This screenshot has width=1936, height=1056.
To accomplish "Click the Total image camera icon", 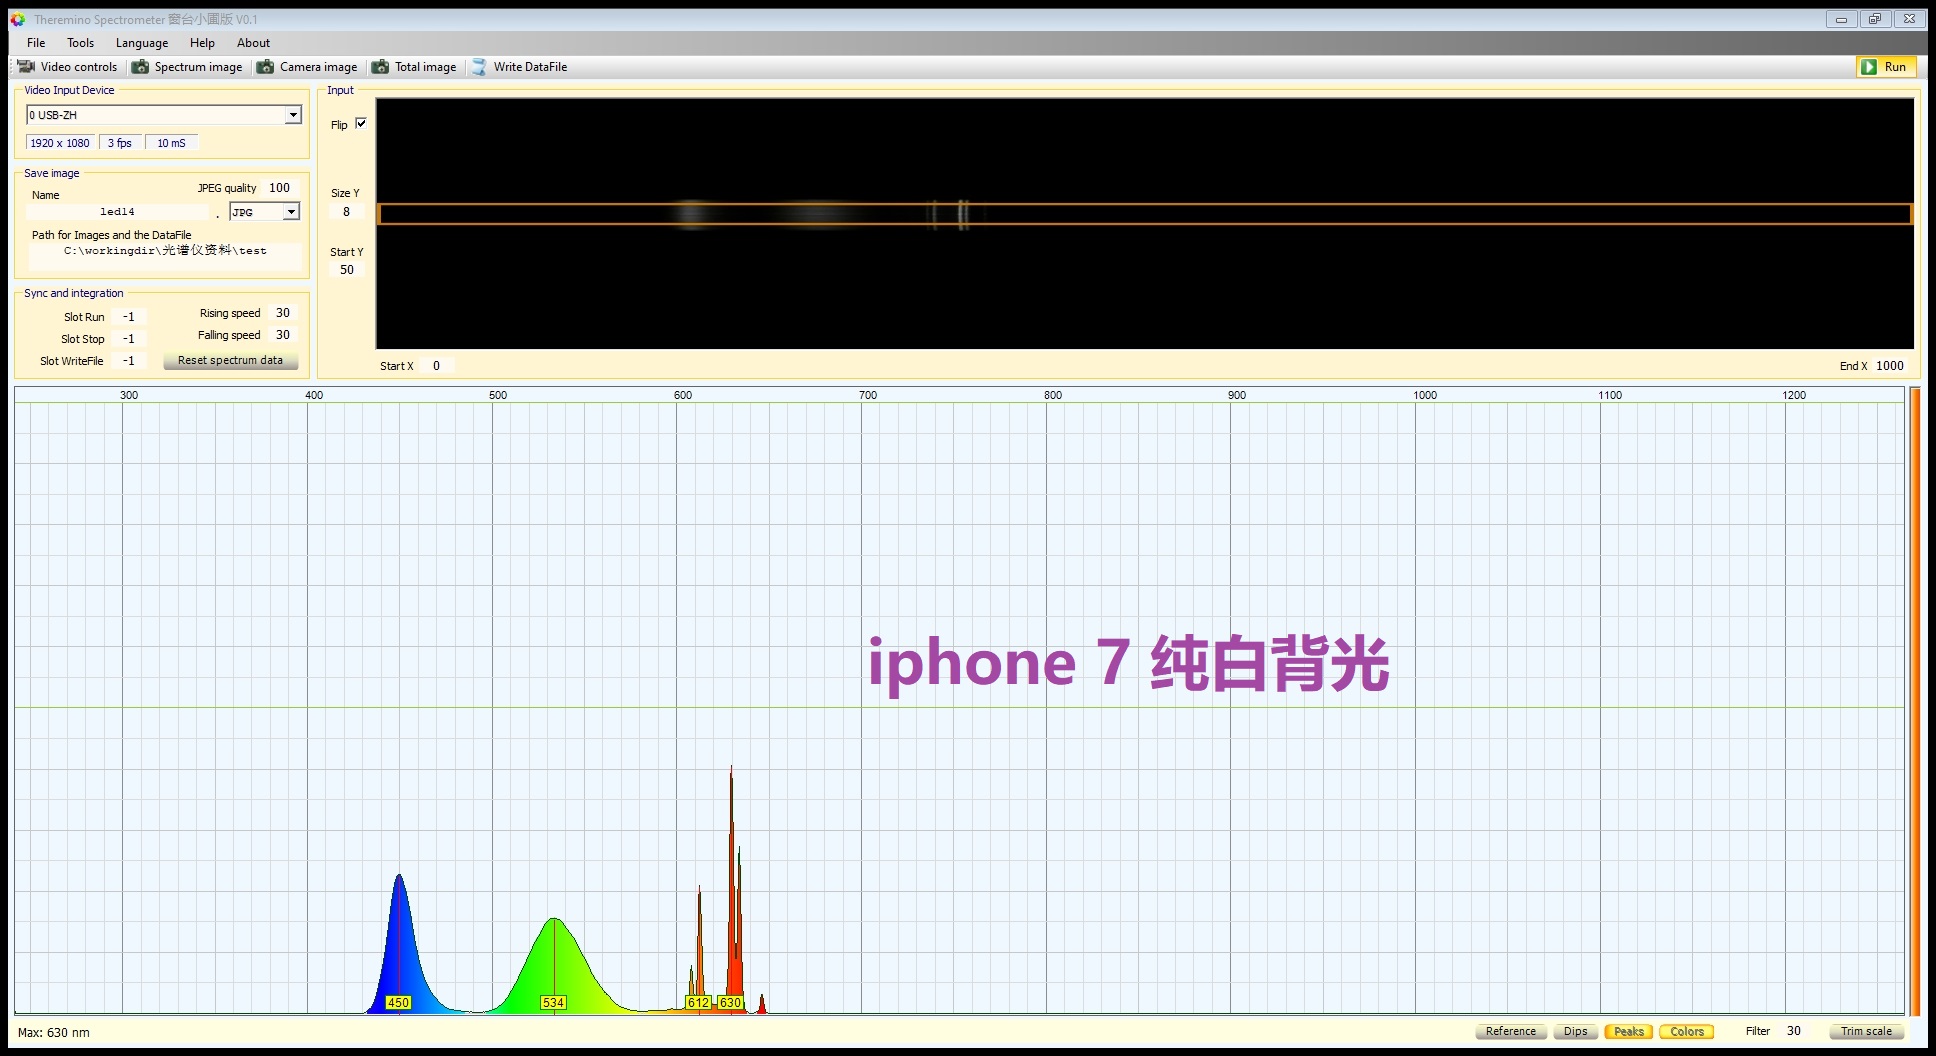I will 380,67.
